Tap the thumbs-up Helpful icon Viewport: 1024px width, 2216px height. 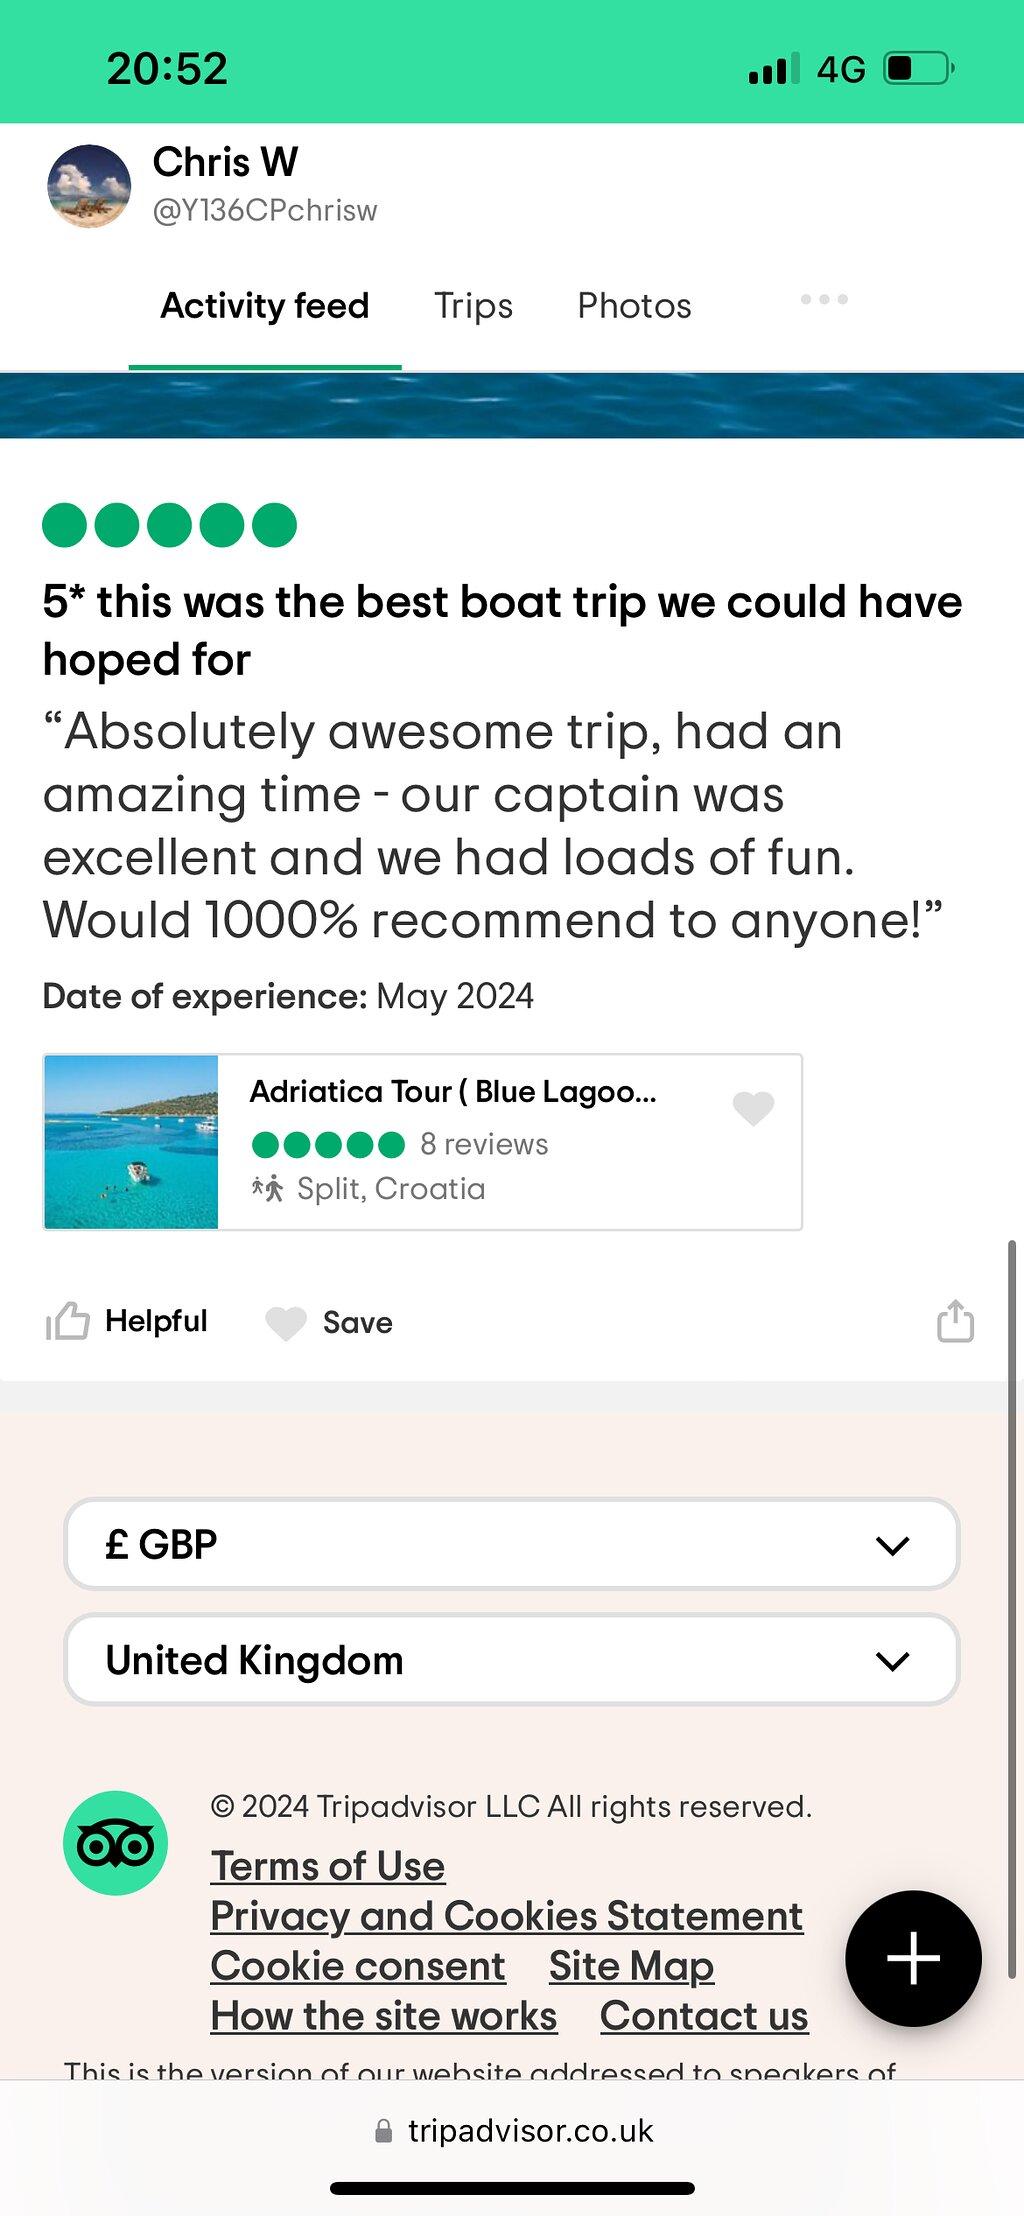[x=67, y=1321]
